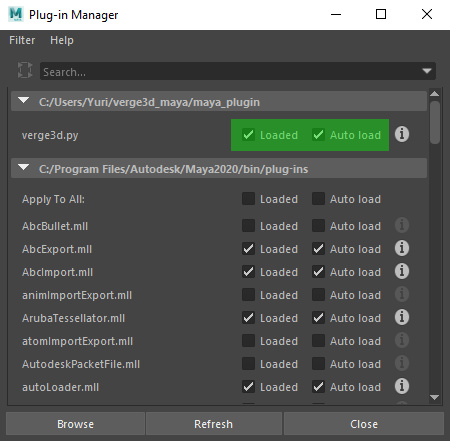Open autoLoader.mll info icon
450x441 pixels.
(402, 386)
